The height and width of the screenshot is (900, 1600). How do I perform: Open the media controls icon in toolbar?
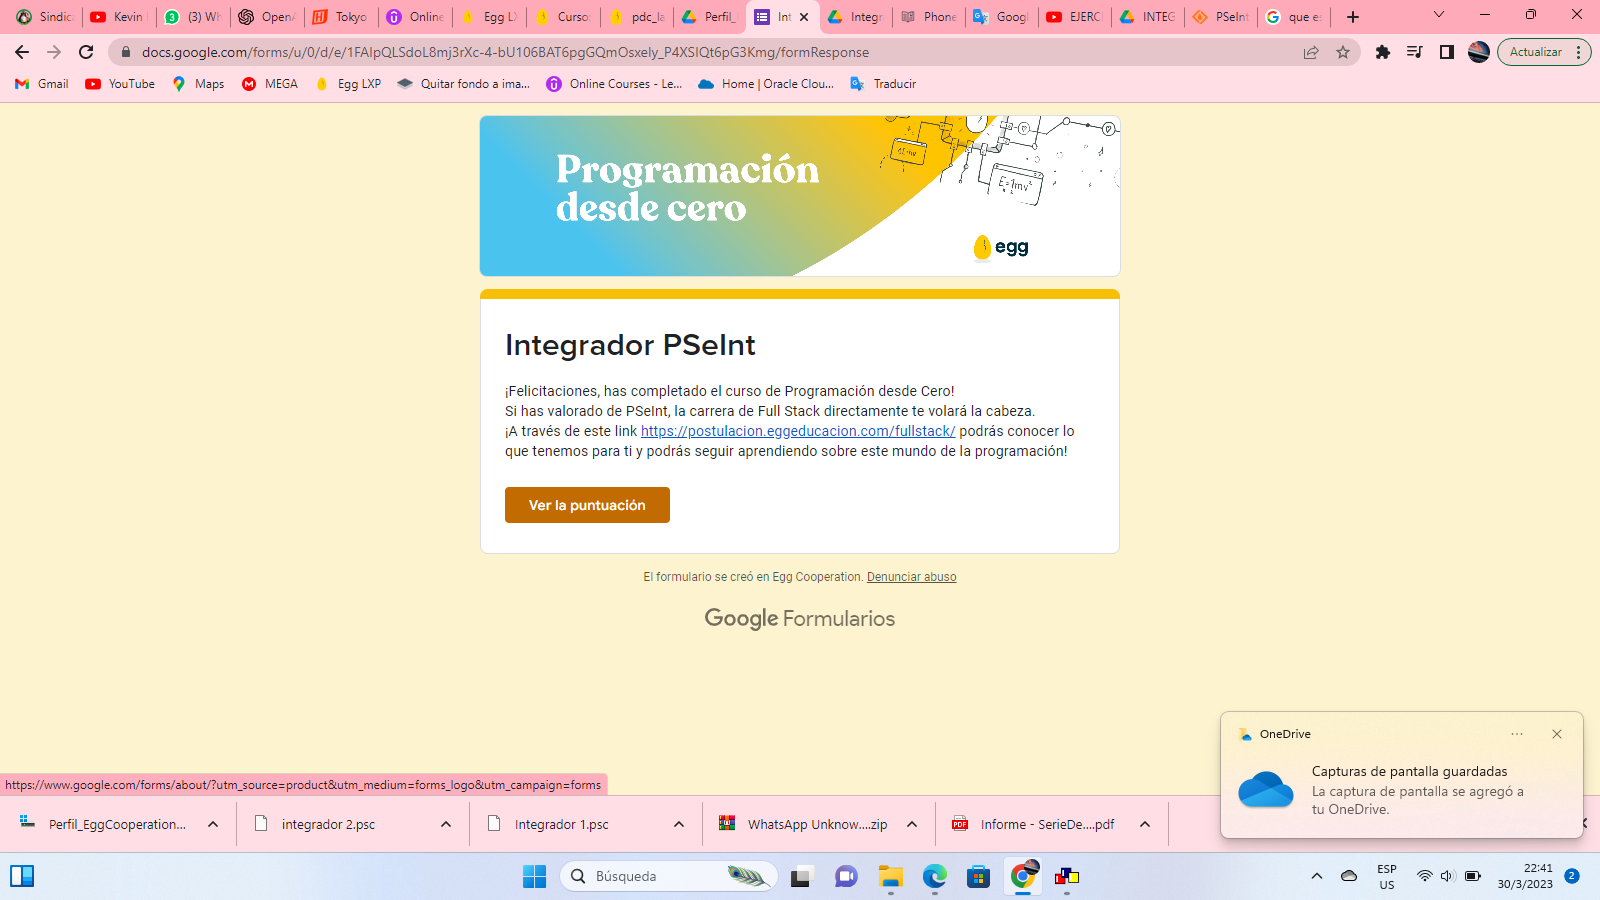coord(1414,52)
